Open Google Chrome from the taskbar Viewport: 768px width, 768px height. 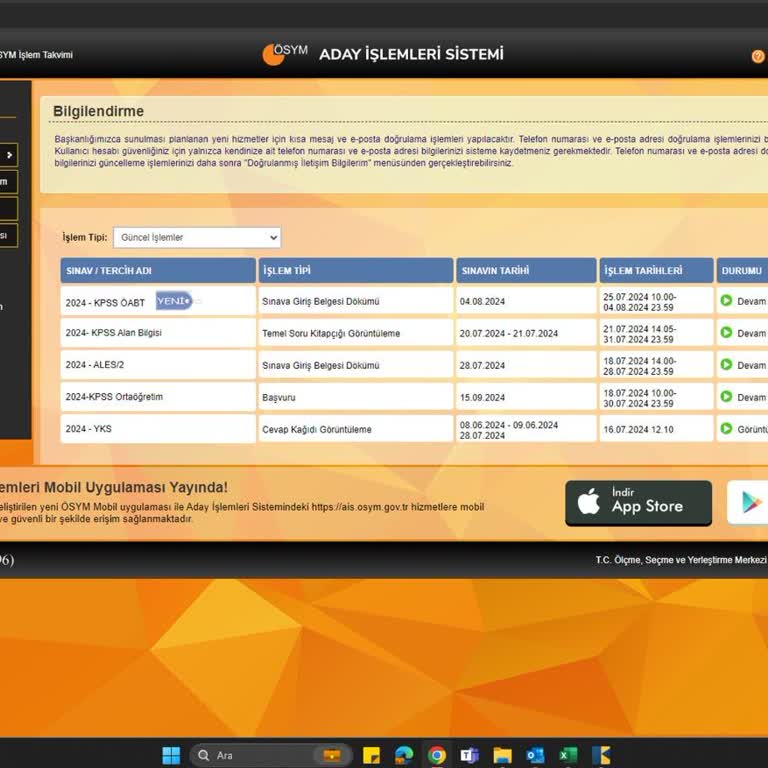point(437,755)
